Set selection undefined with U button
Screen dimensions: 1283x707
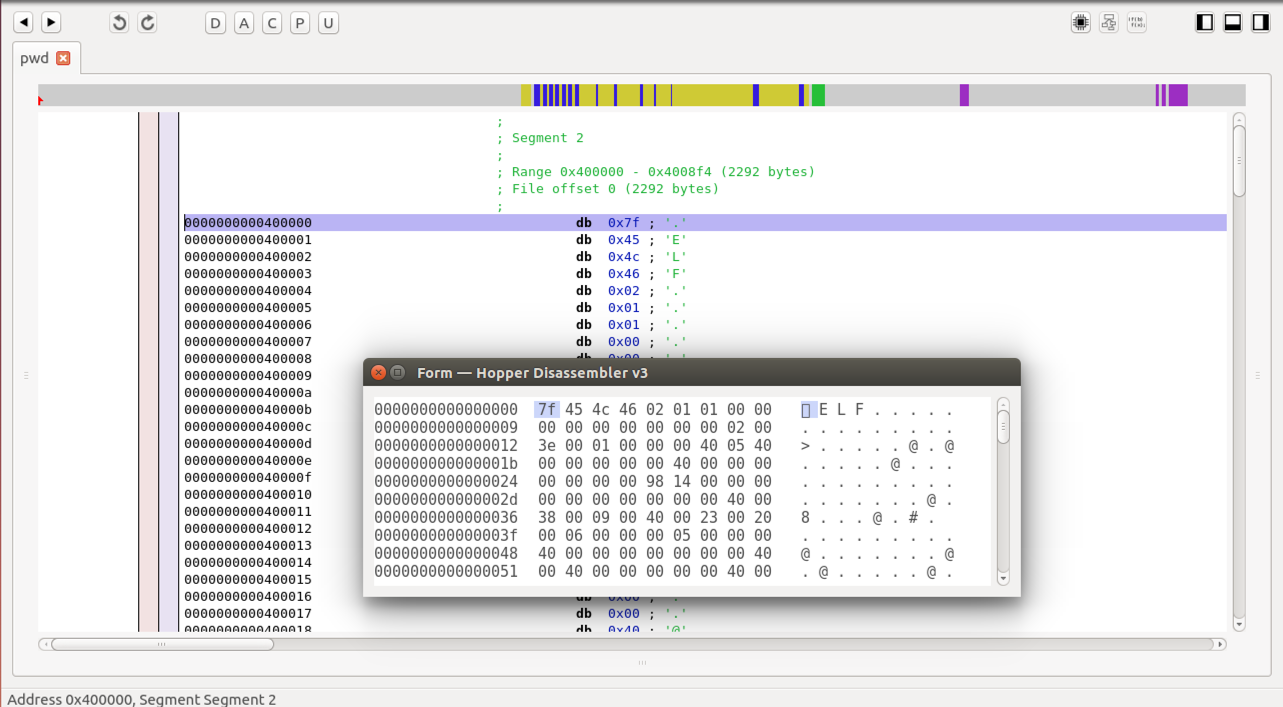point(328,23)
